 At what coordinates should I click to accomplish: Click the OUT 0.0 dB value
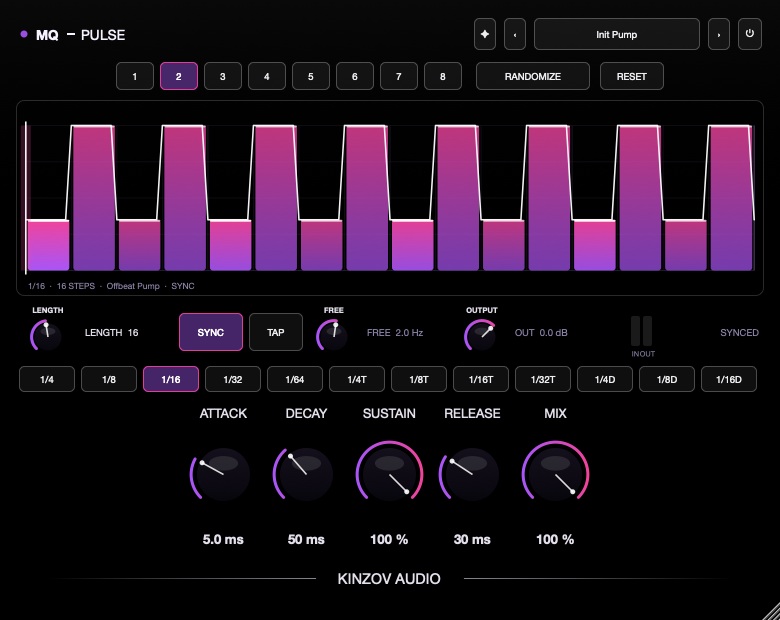click(x=541, y=332)
